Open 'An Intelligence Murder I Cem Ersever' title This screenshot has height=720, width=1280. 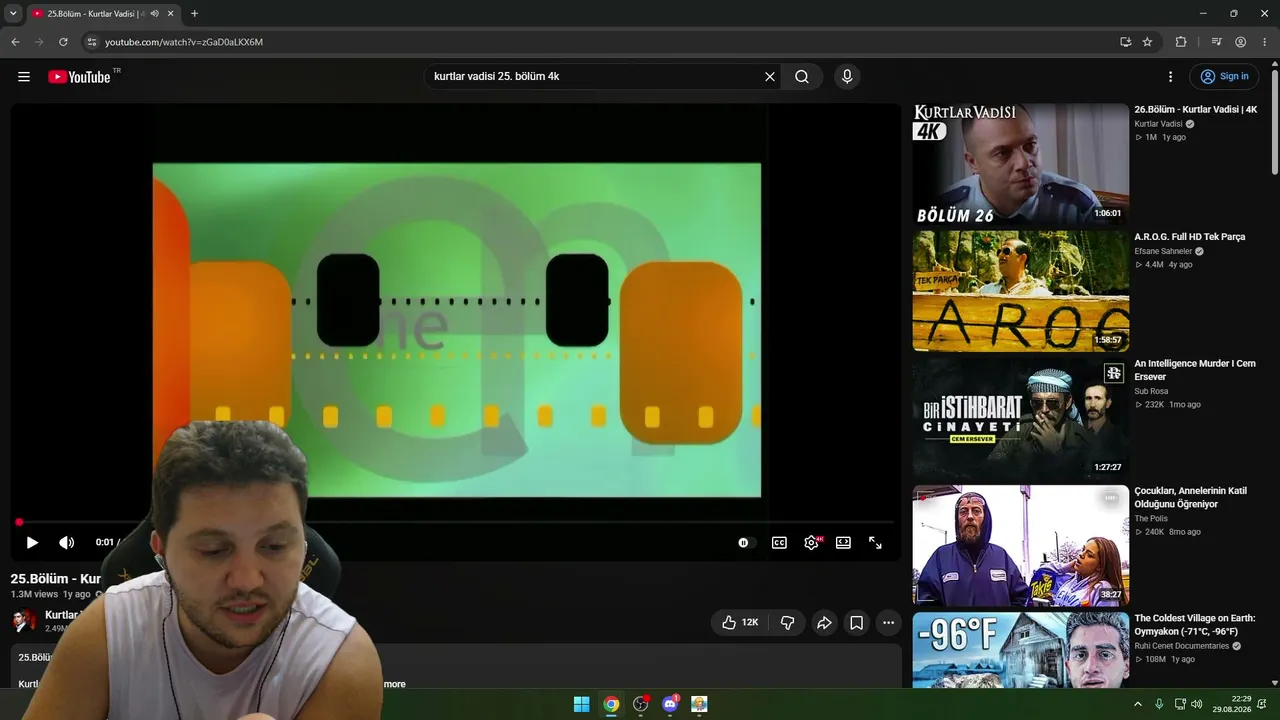1195,370
